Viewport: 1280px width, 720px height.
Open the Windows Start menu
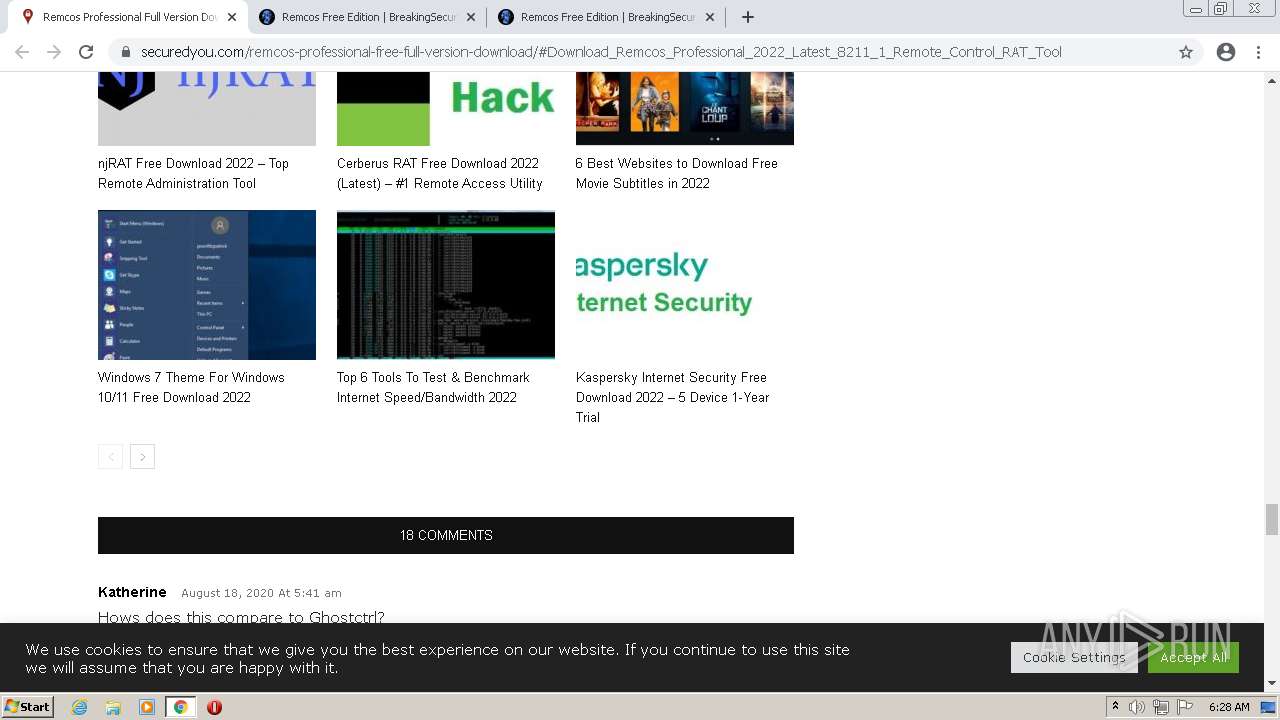(27, 707)
